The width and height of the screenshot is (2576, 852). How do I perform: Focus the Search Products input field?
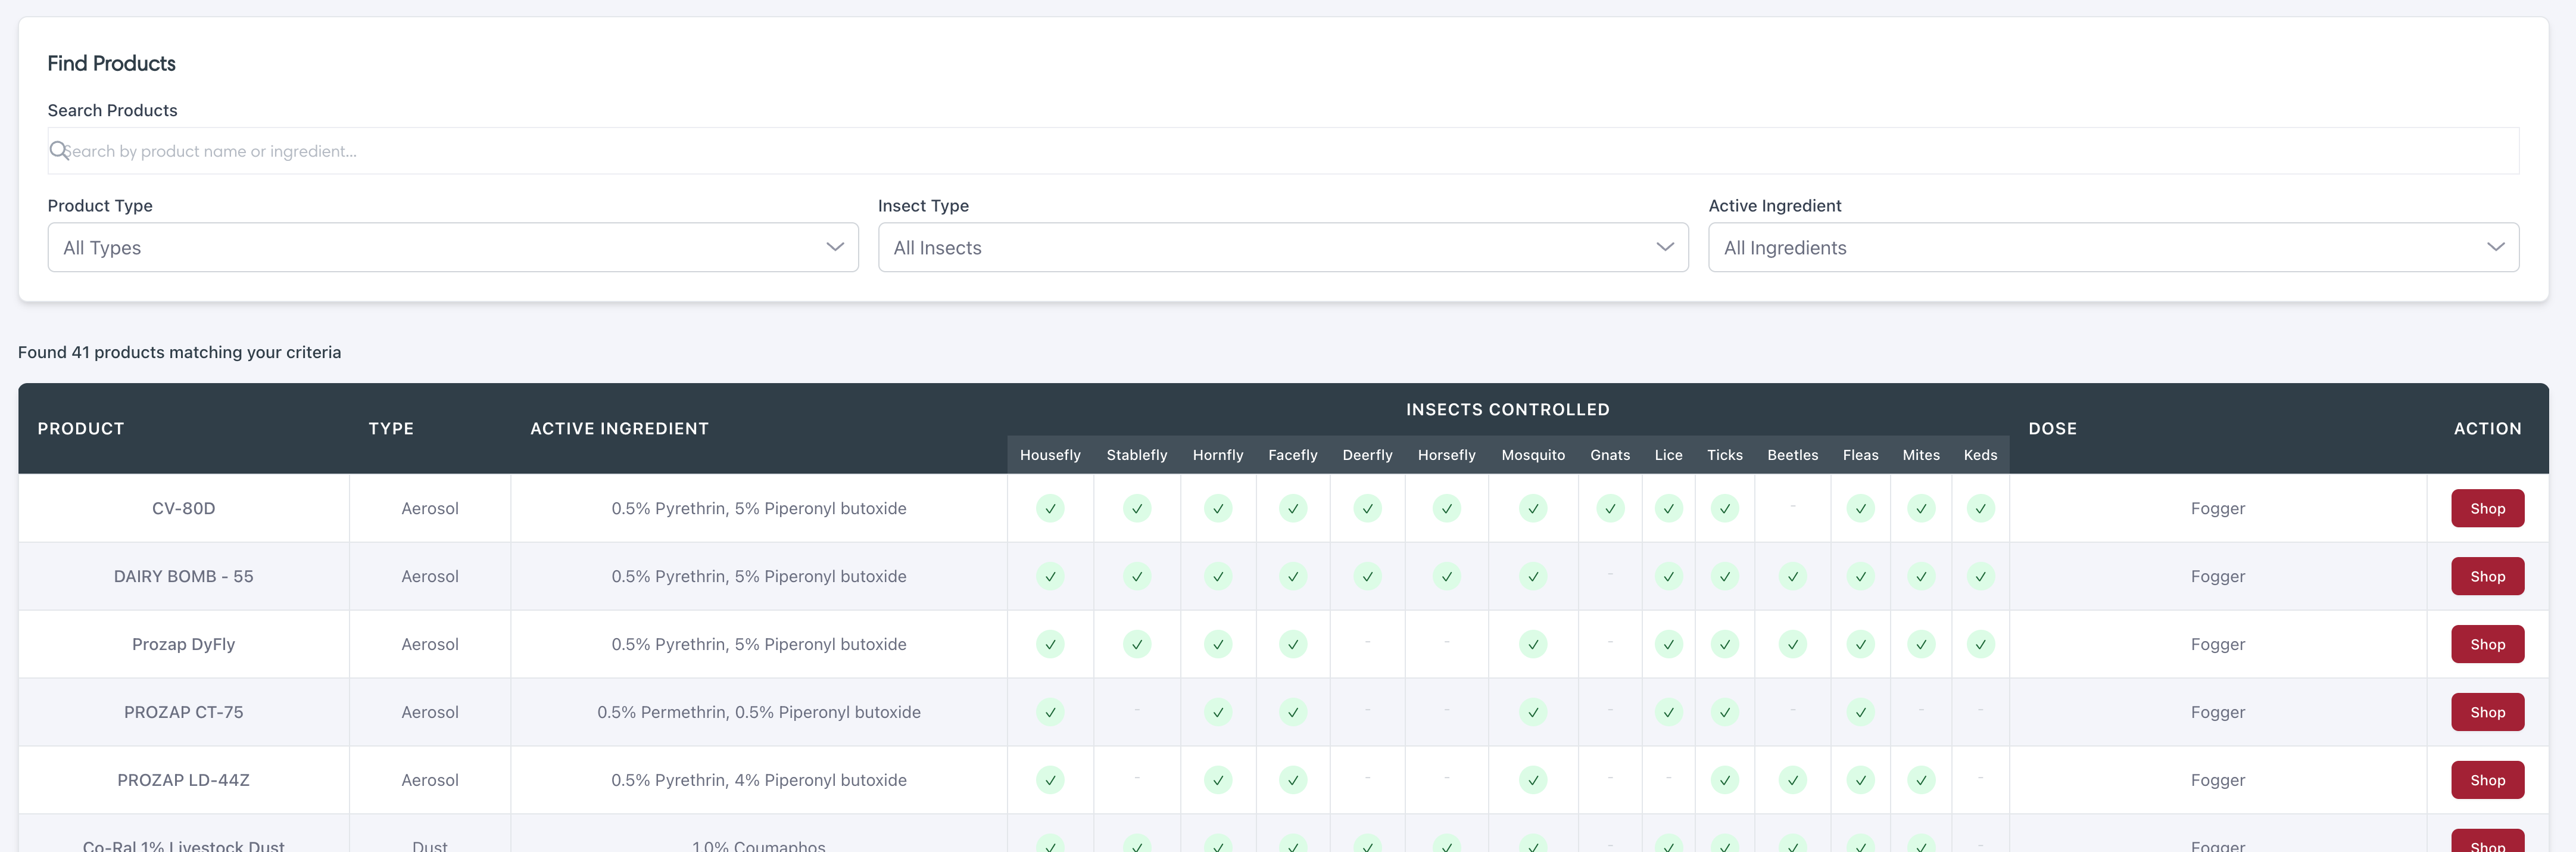(1282, 151)
